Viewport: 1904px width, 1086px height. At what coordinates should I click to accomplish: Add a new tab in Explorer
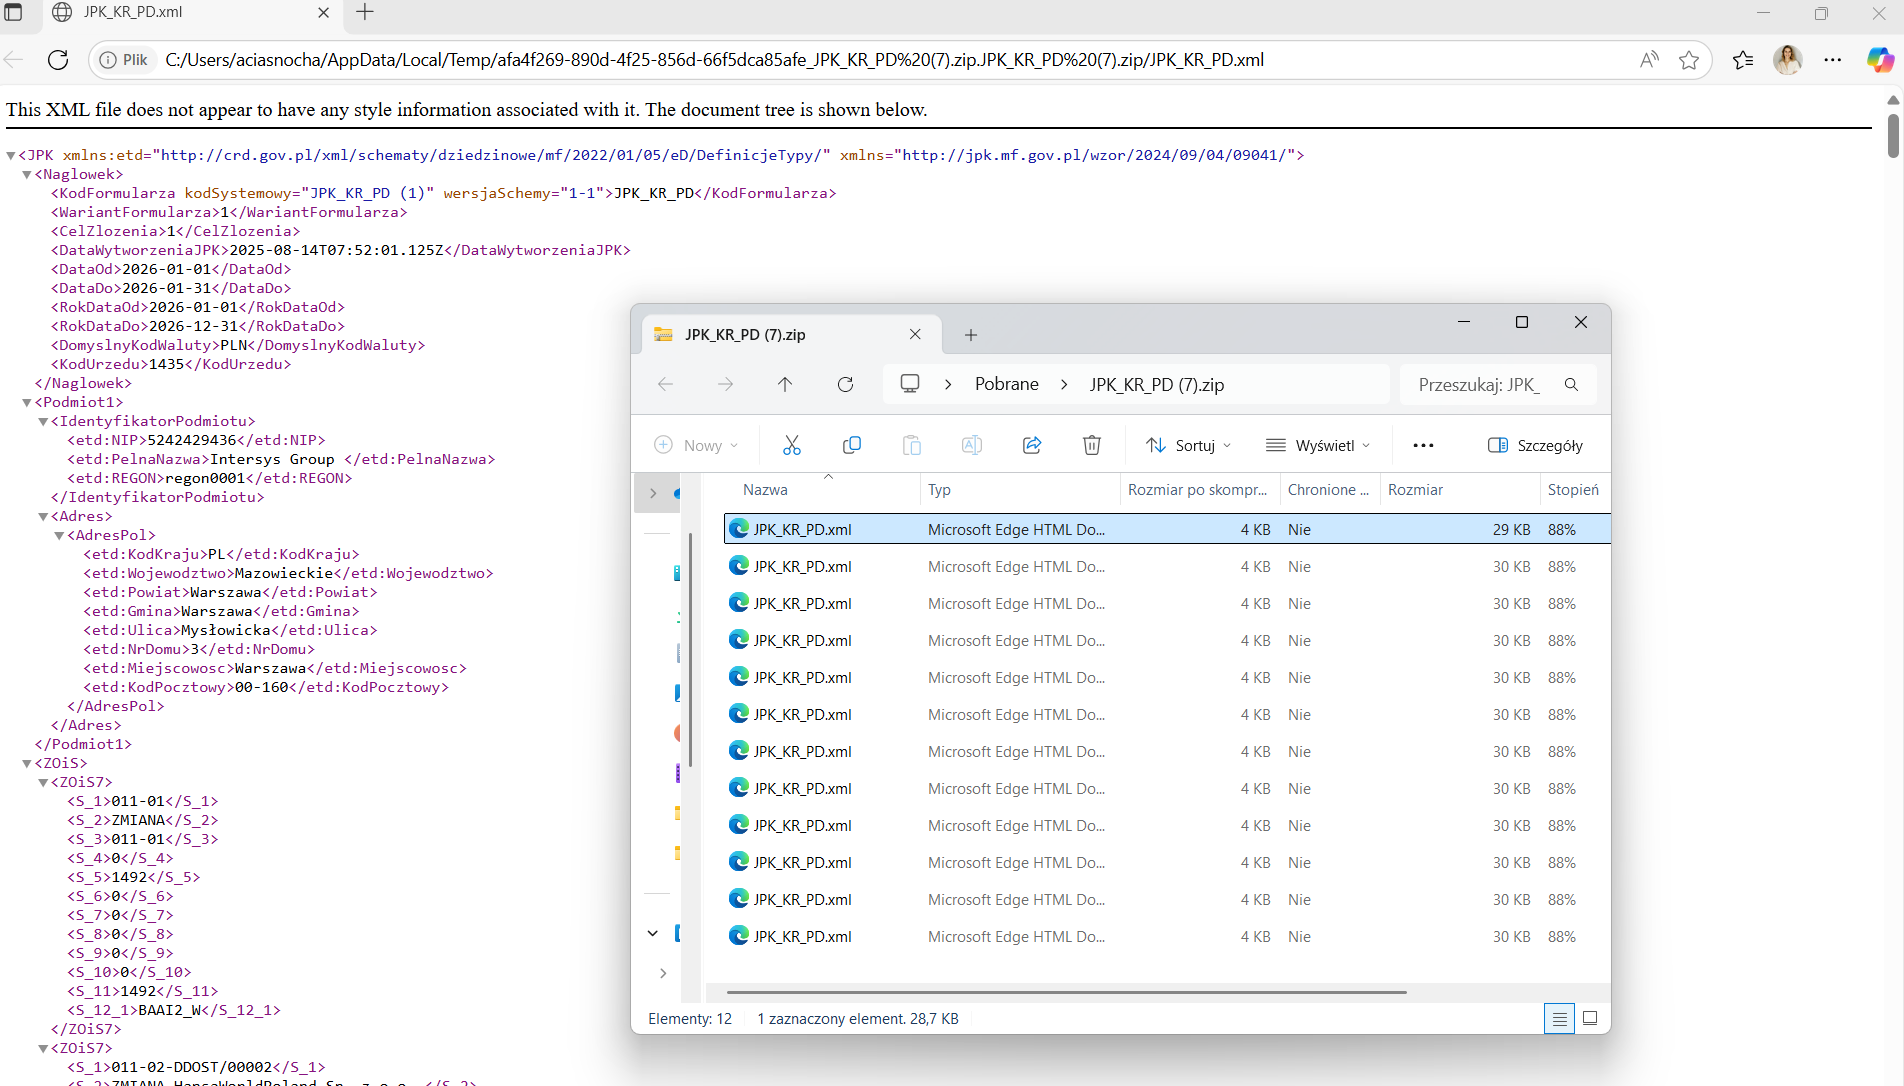[970, 335]
